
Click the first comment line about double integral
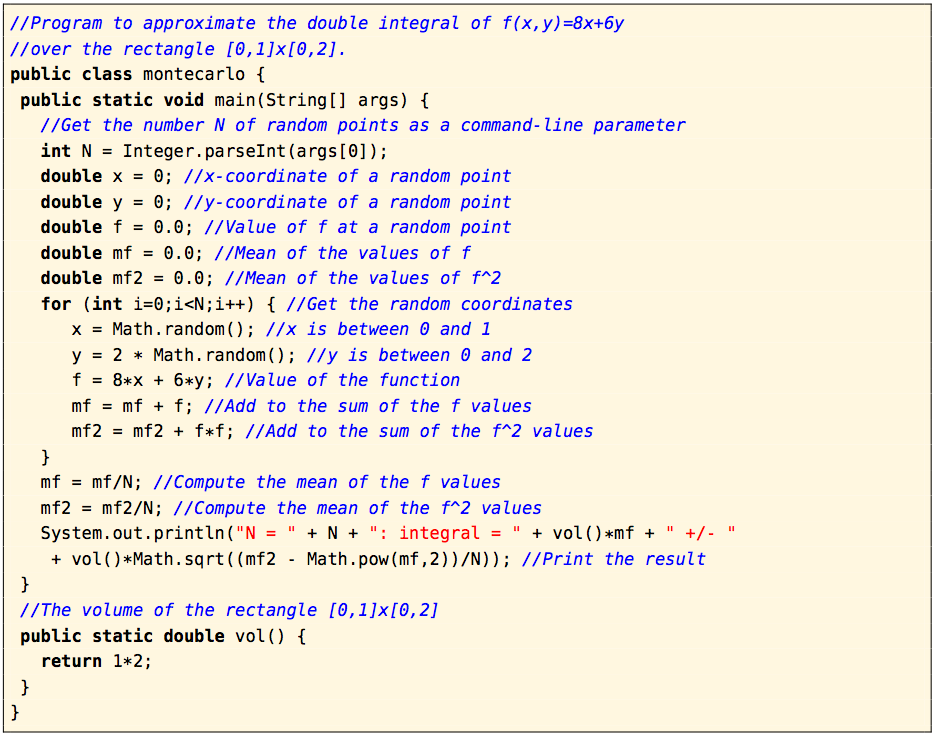click(x=316, y=23)
